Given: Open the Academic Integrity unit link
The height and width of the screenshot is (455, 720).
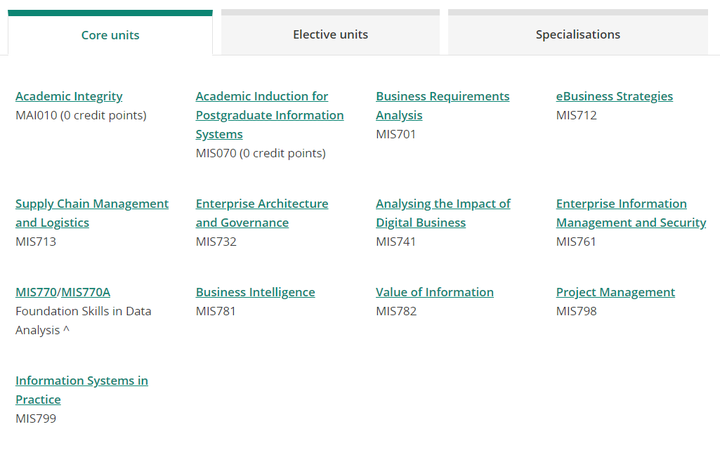Looking at the screenshot, I should click(69, 96).
